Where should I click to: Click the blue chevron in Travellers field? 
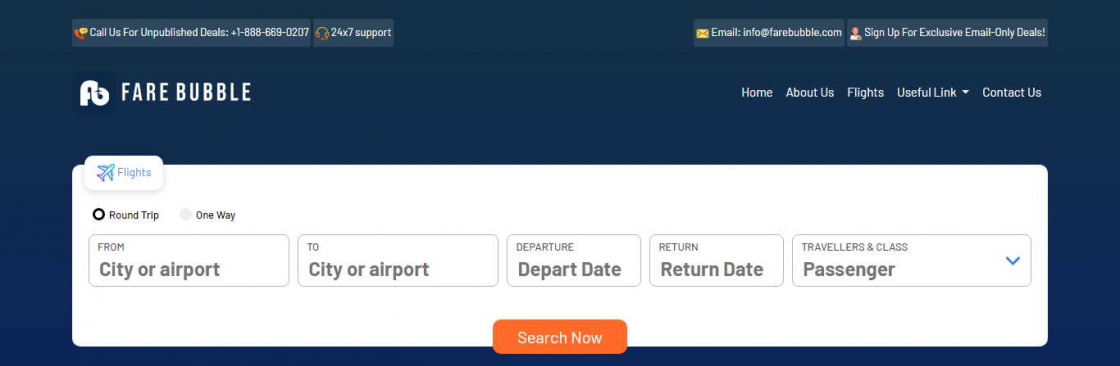point(1012,261)
